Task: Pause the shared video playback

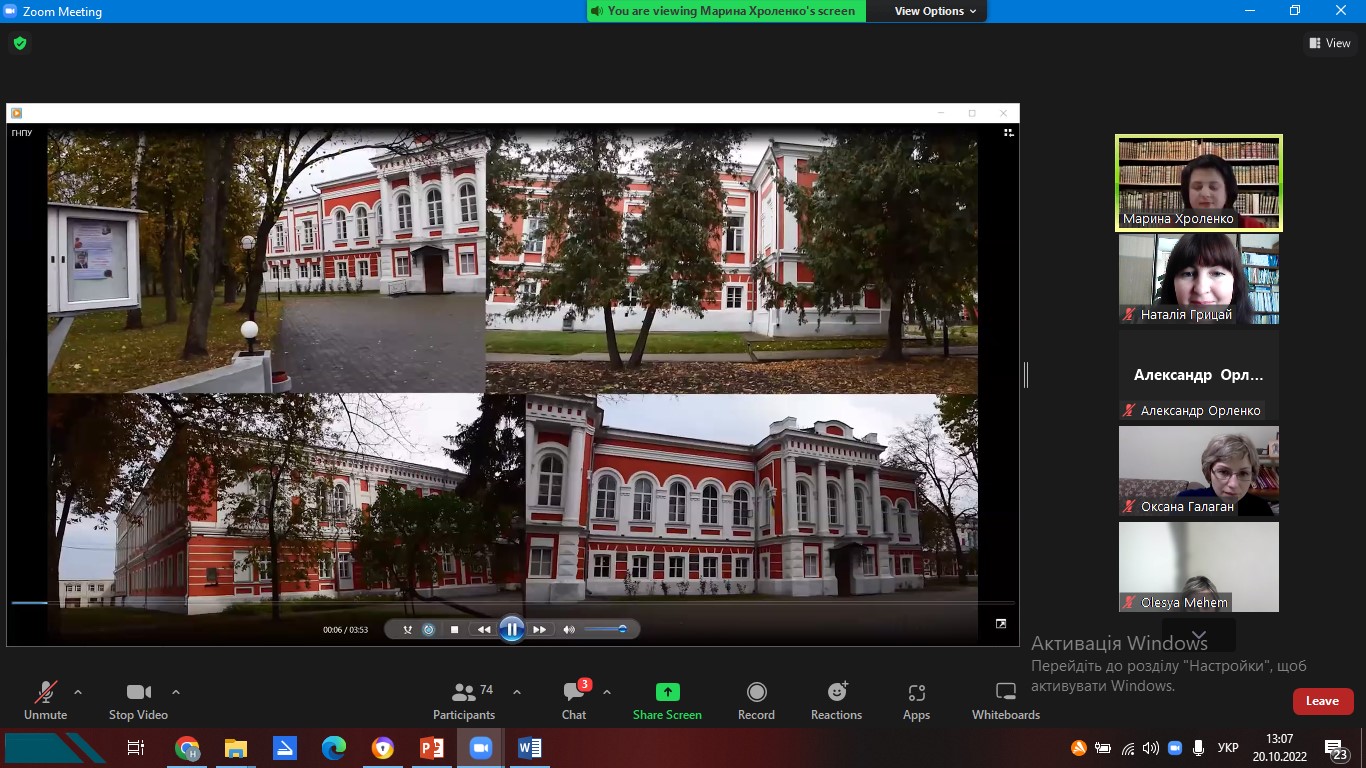Action: (511, 629)
